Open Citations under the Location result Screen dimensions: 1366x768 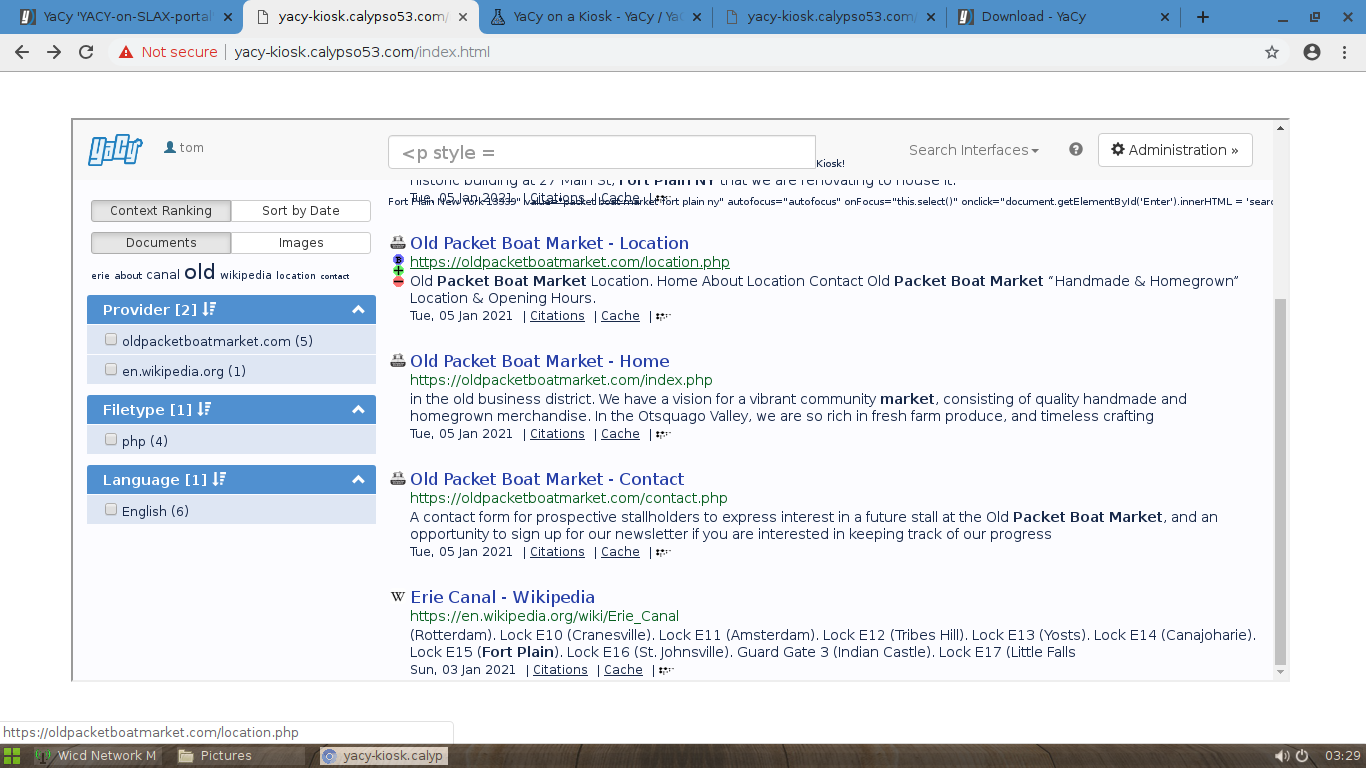click(557, 316)
